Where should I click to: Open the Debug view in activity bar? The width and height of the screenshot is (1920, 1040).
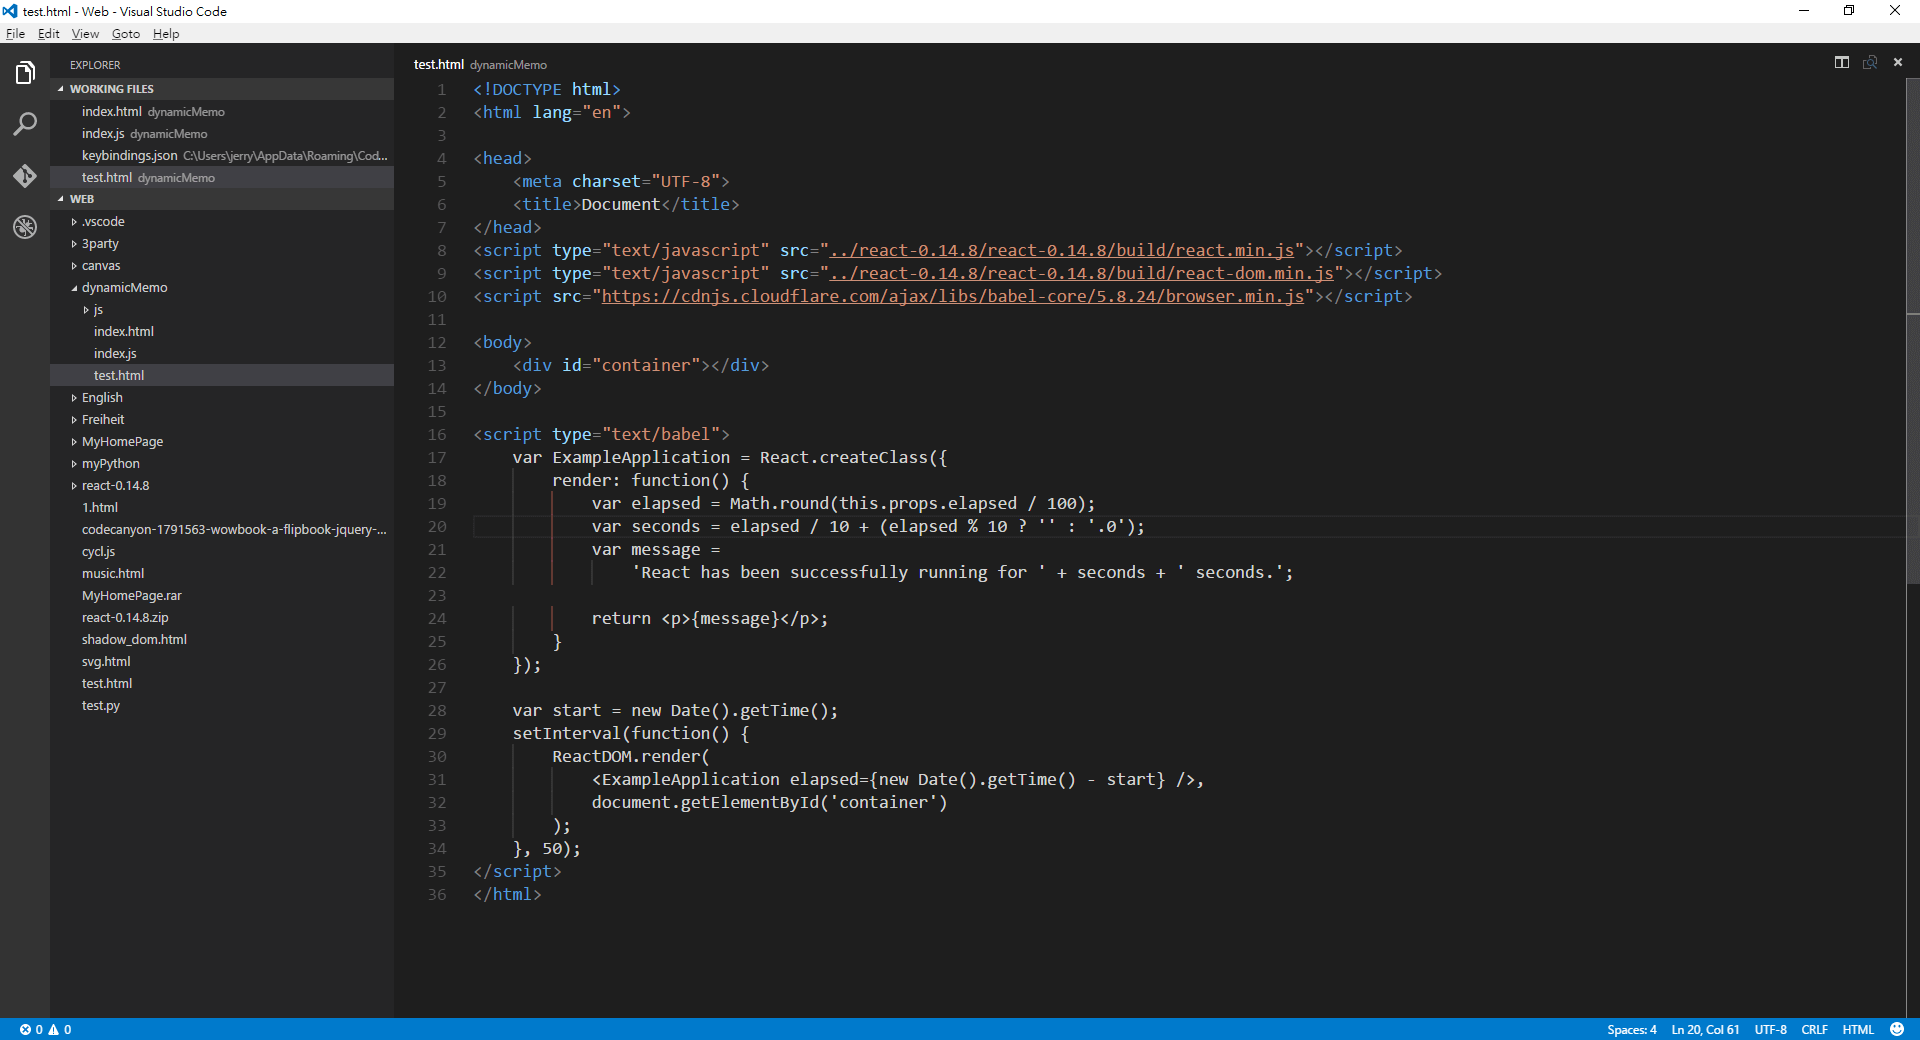(25, 227)
